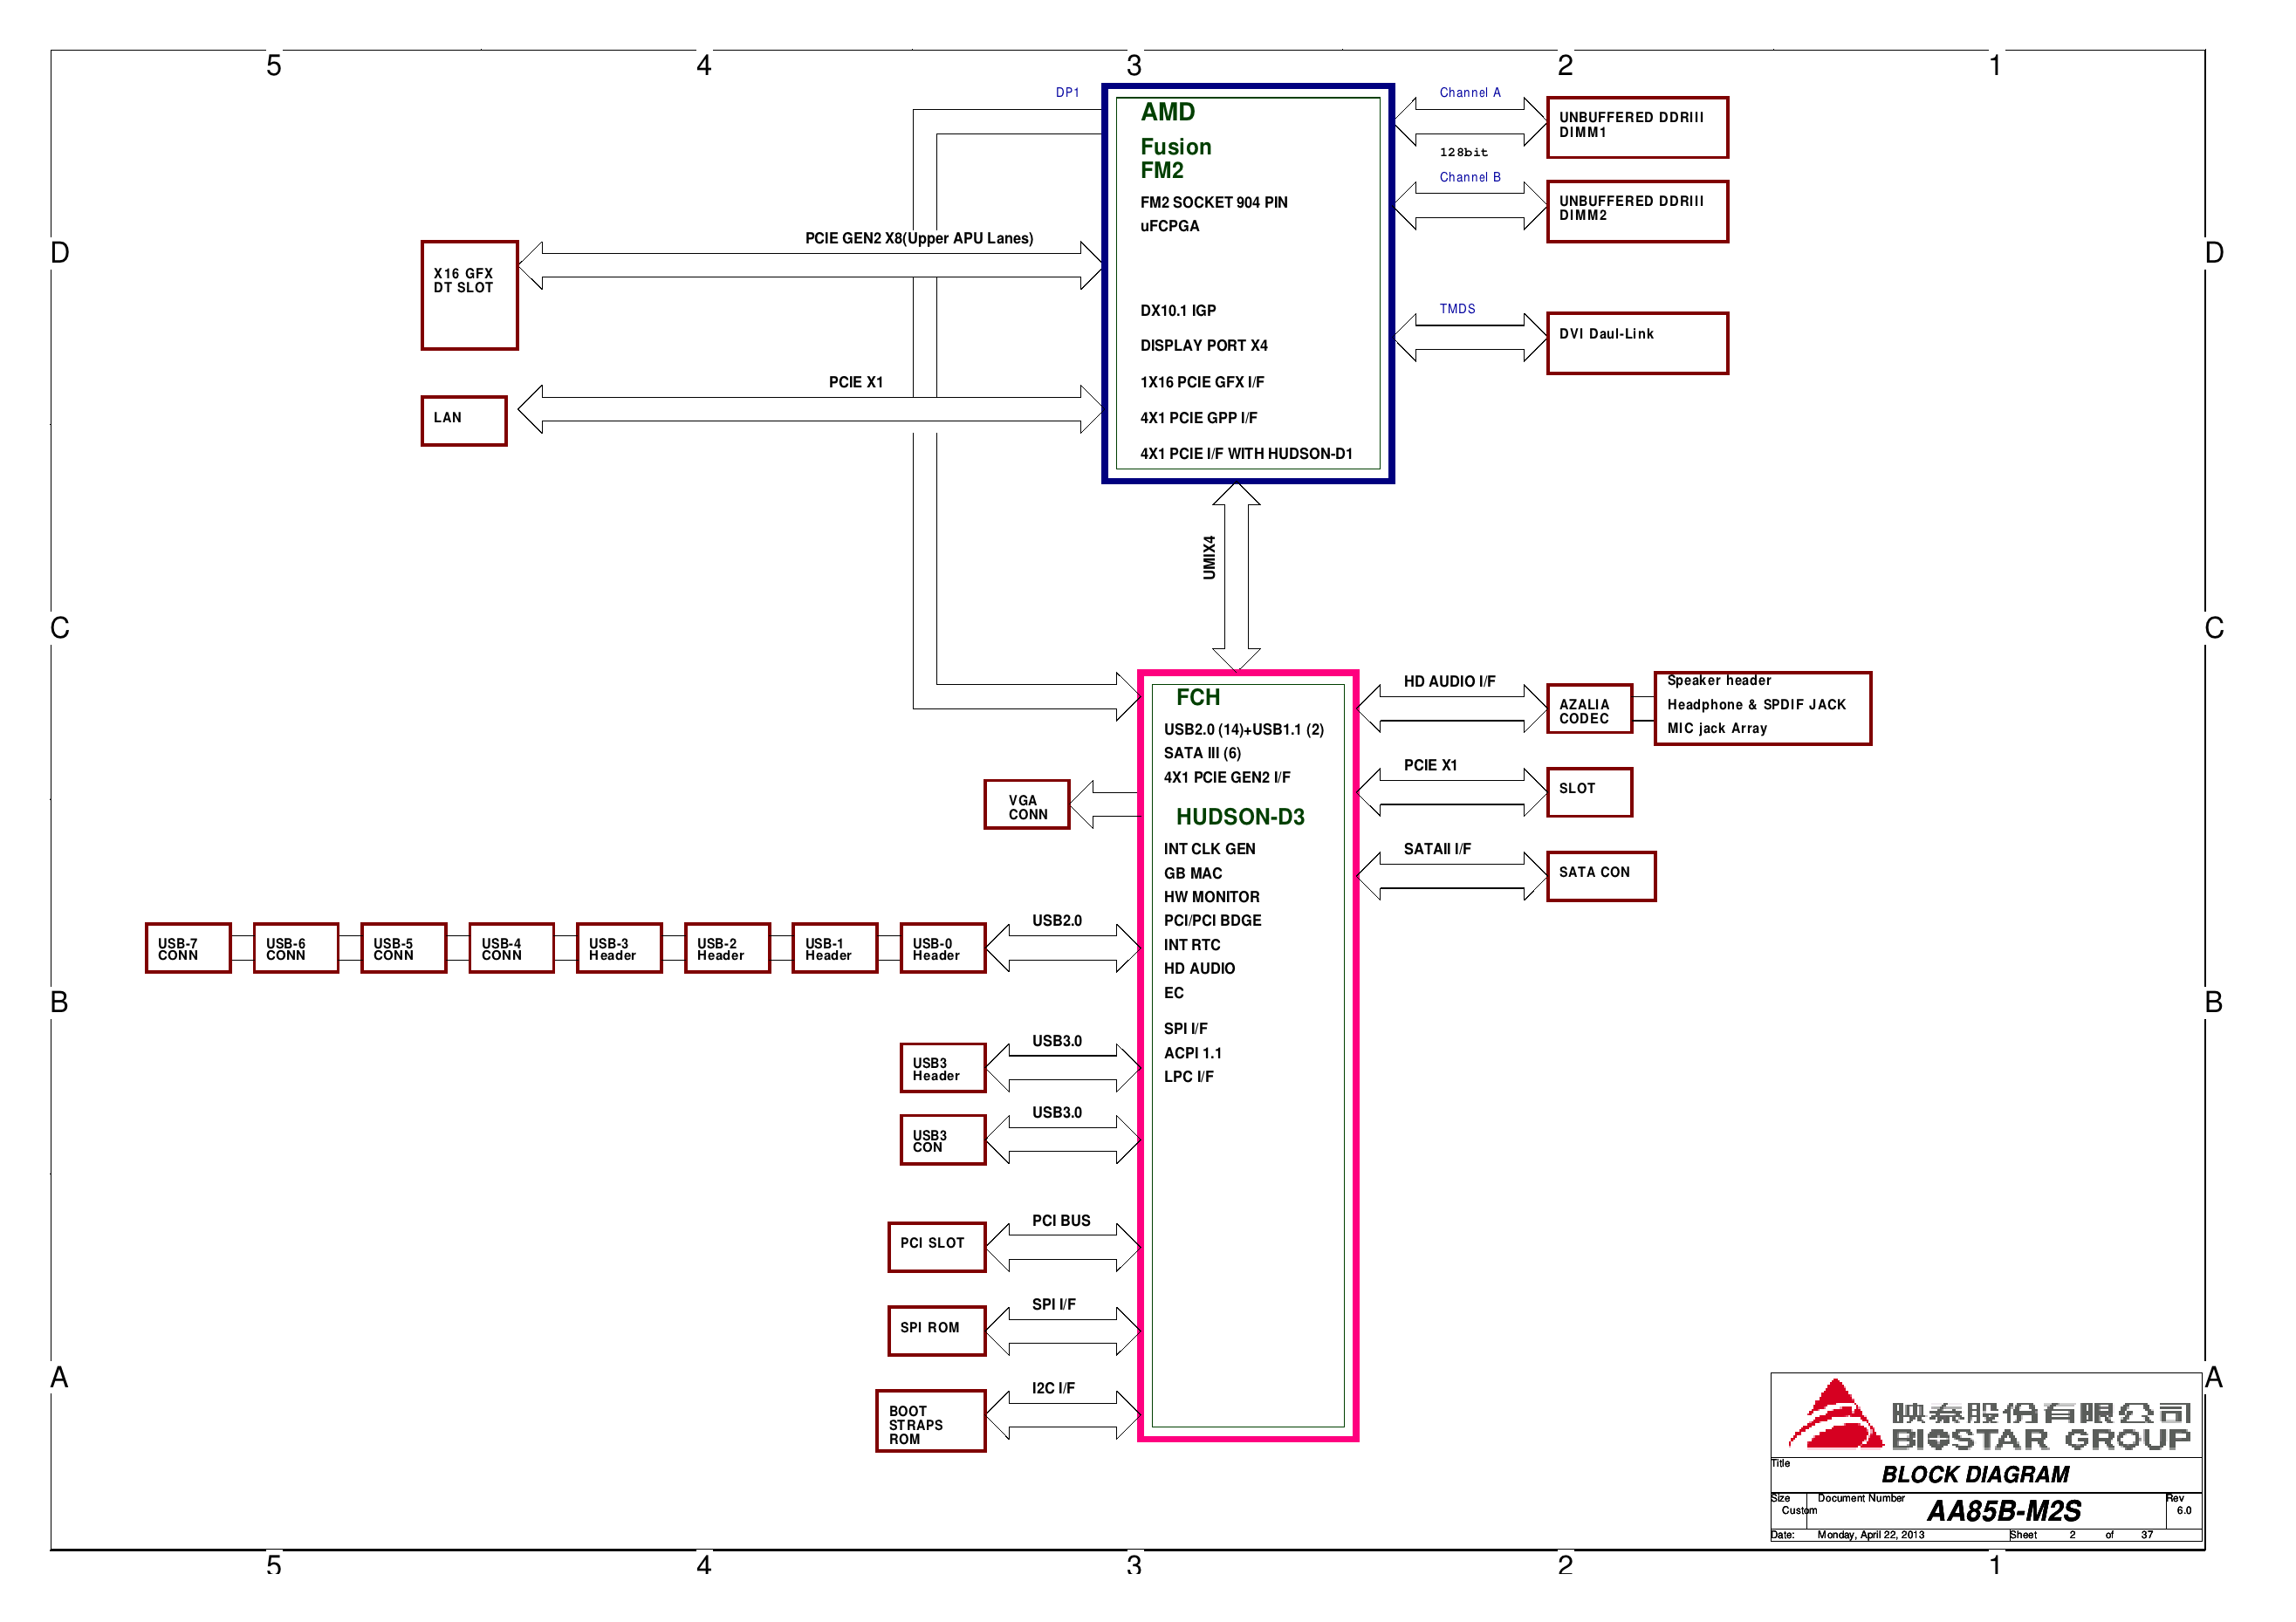Click the USB2.0 bus arrow

(1062, 948)
